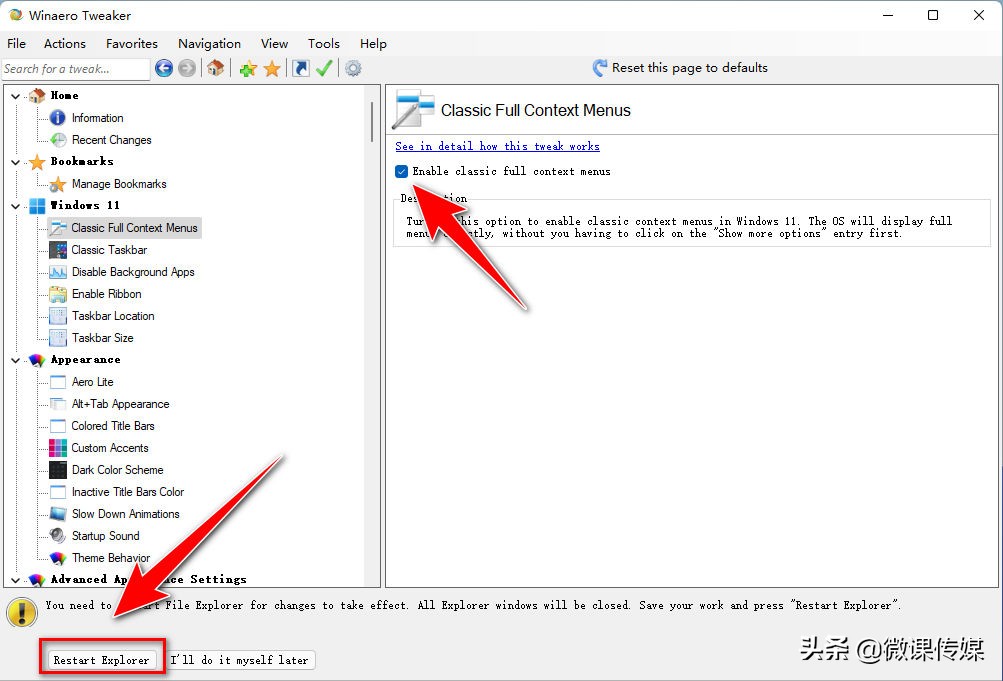Open the File menu
The image size is (1003, 681).
point(17,43)
